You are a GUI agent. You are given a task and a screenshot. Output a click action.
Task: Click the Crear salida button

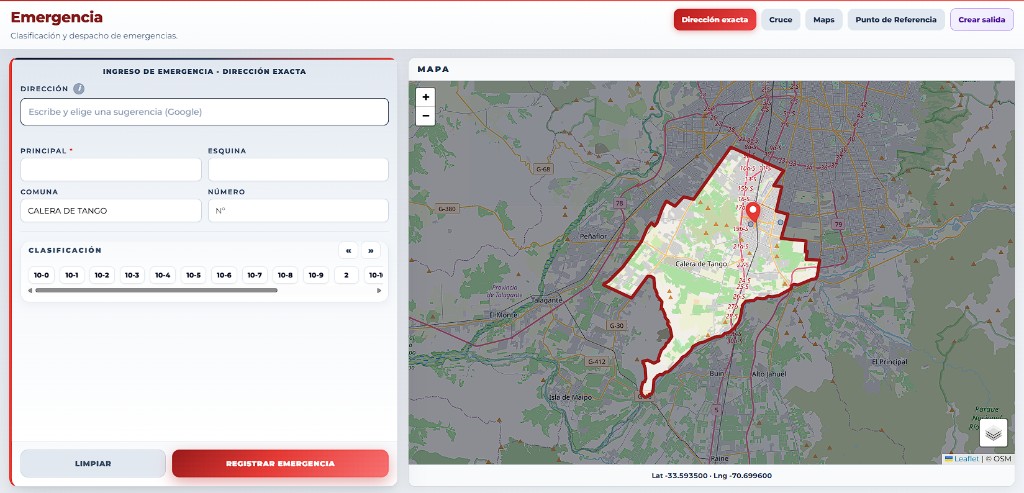click(x=982, y=20)
